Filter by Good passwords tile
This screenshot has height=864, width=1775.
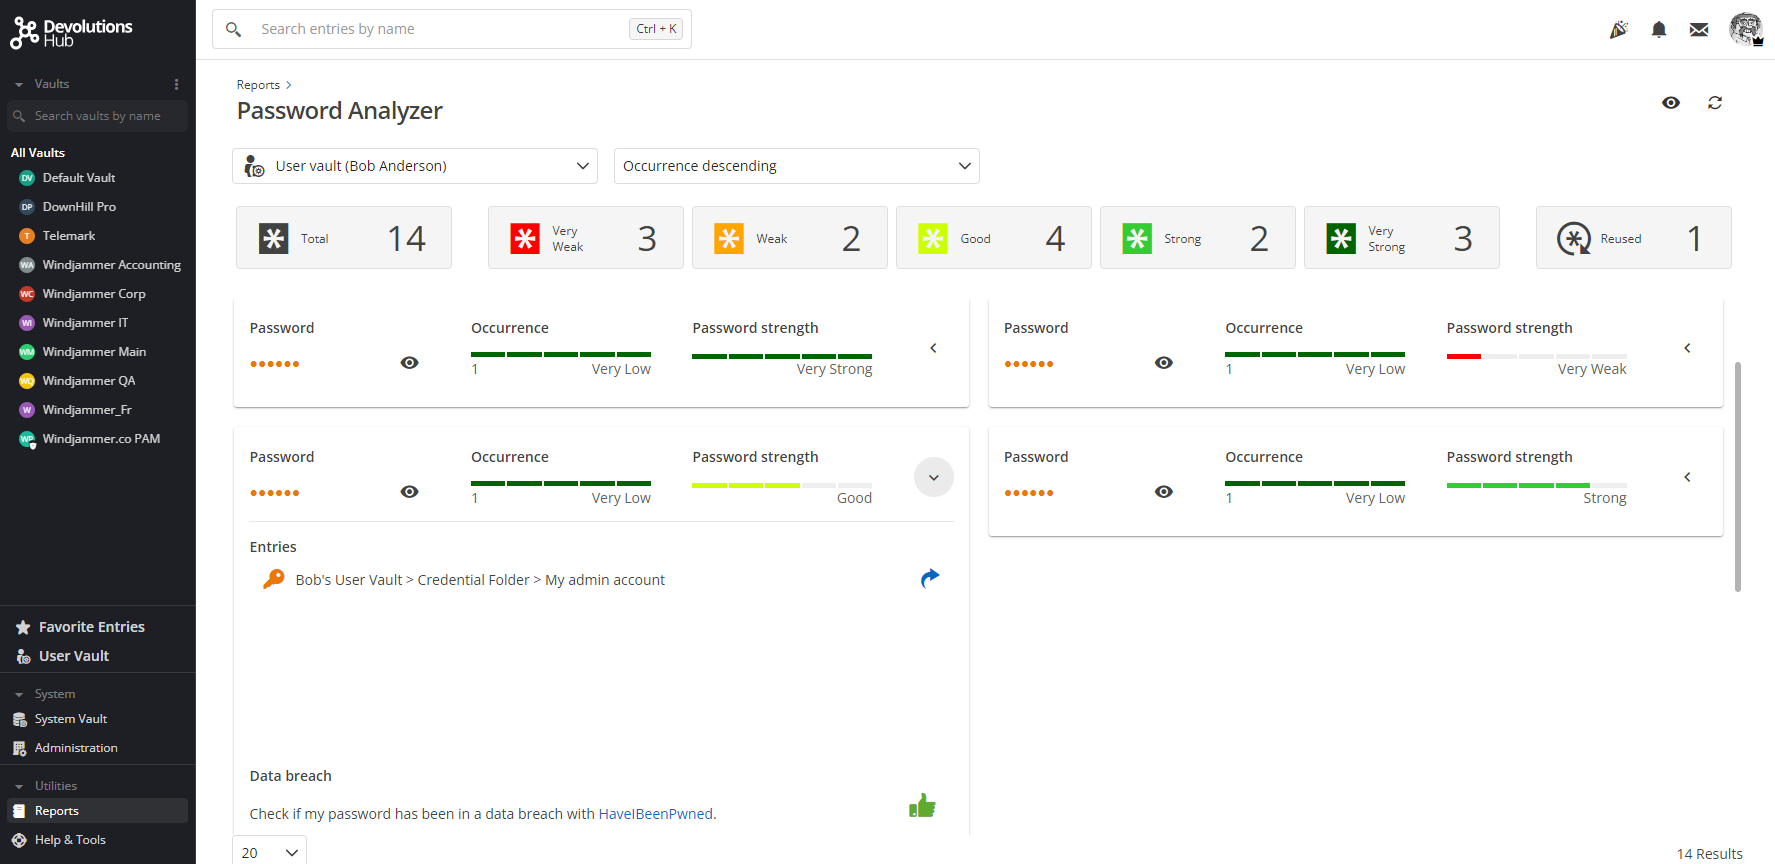click(994, 238)
